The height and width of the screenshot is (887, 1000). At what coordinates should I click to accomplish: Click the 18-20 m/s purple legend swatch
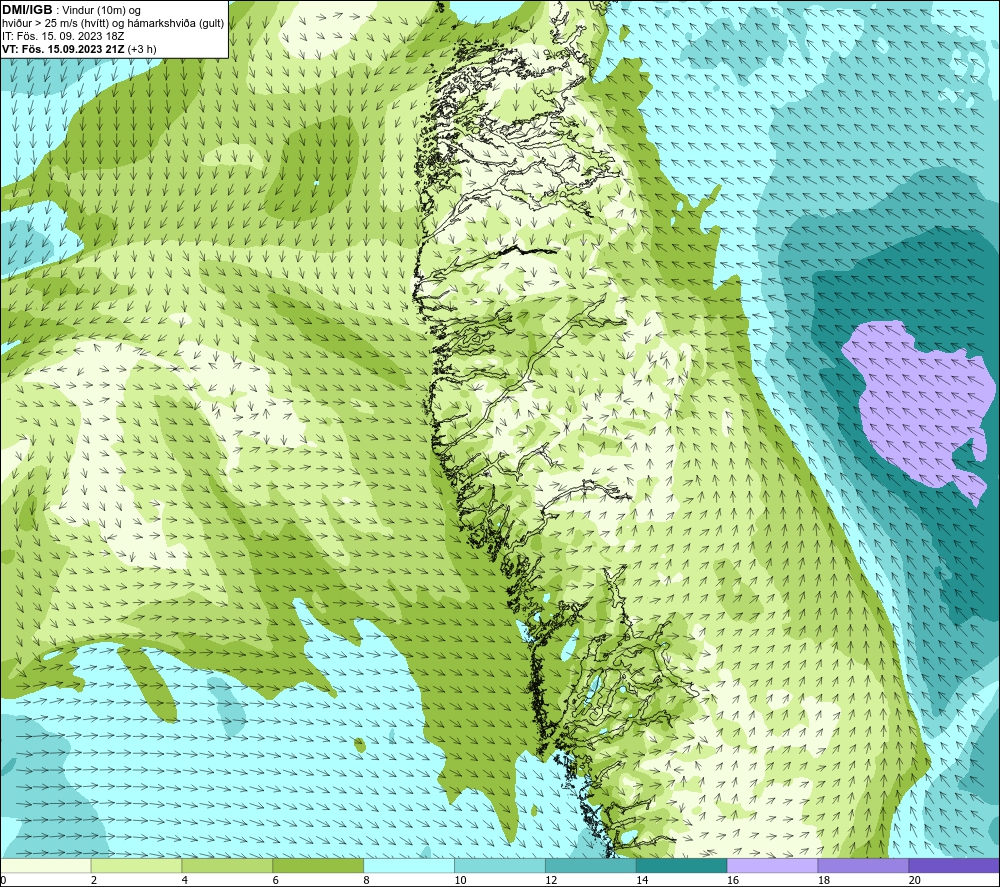click(x=864, y=865)
